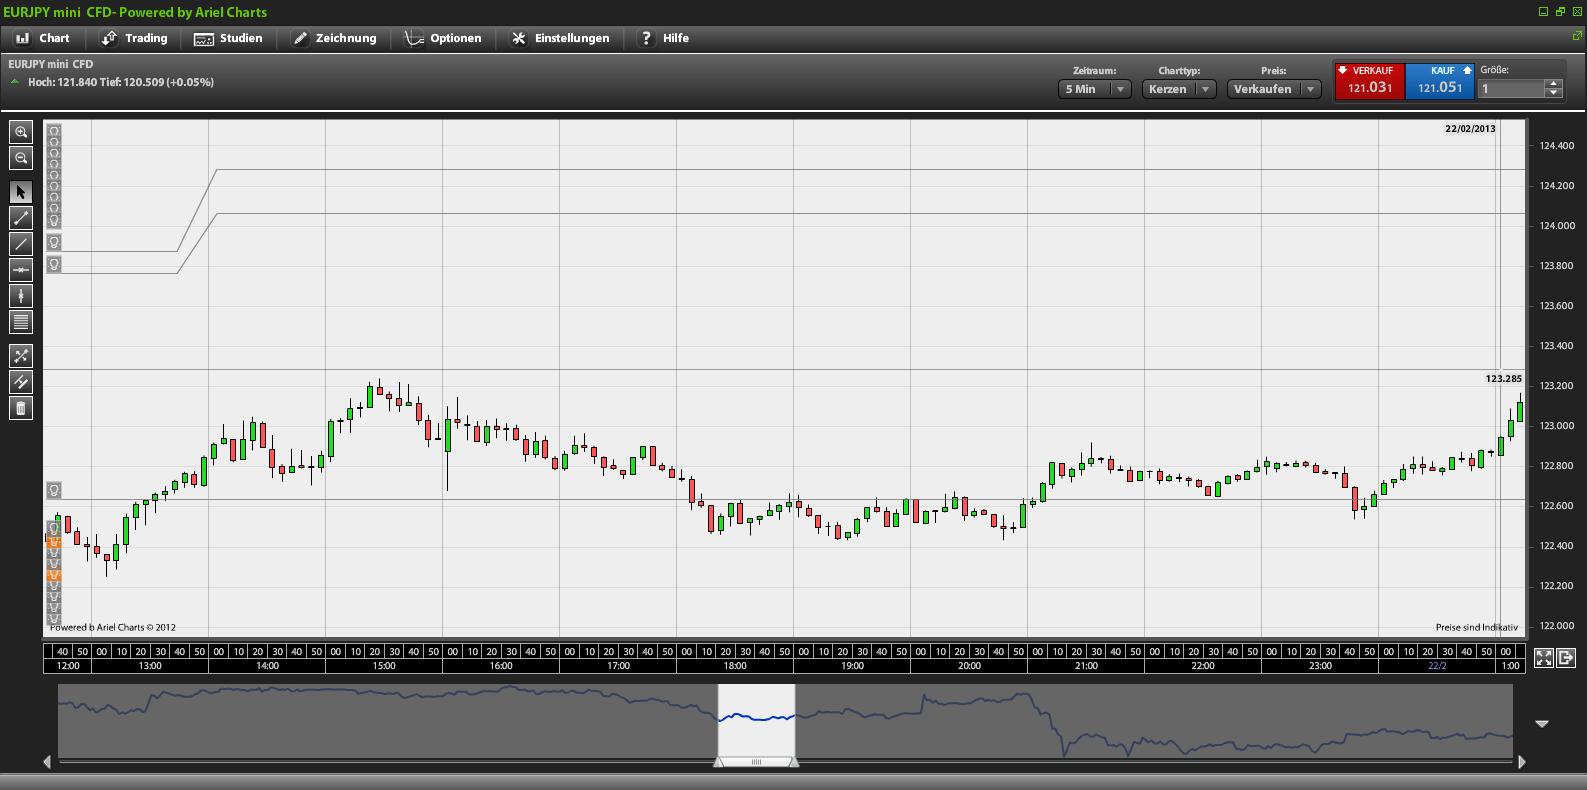Pick the horizontal line tool

21,270
